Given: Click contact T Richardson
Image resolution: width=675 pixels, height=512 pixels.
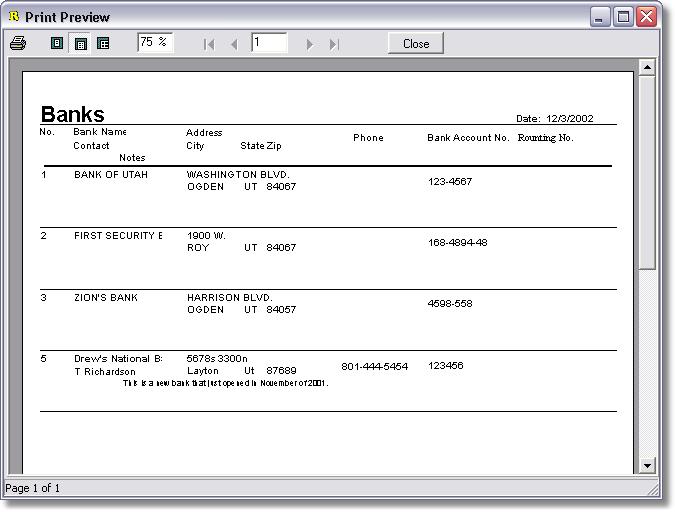Looking at the screenshot, I should [105, 372].
